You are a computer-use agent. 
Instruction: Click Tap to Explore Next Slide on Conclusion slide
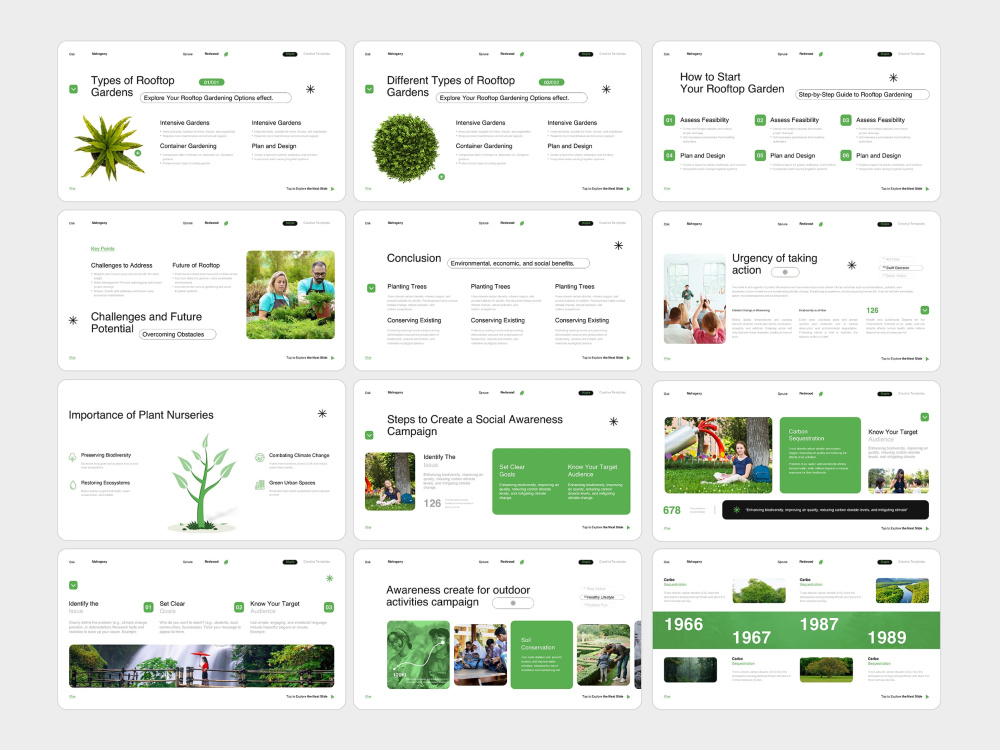click(x=603, y=358)
